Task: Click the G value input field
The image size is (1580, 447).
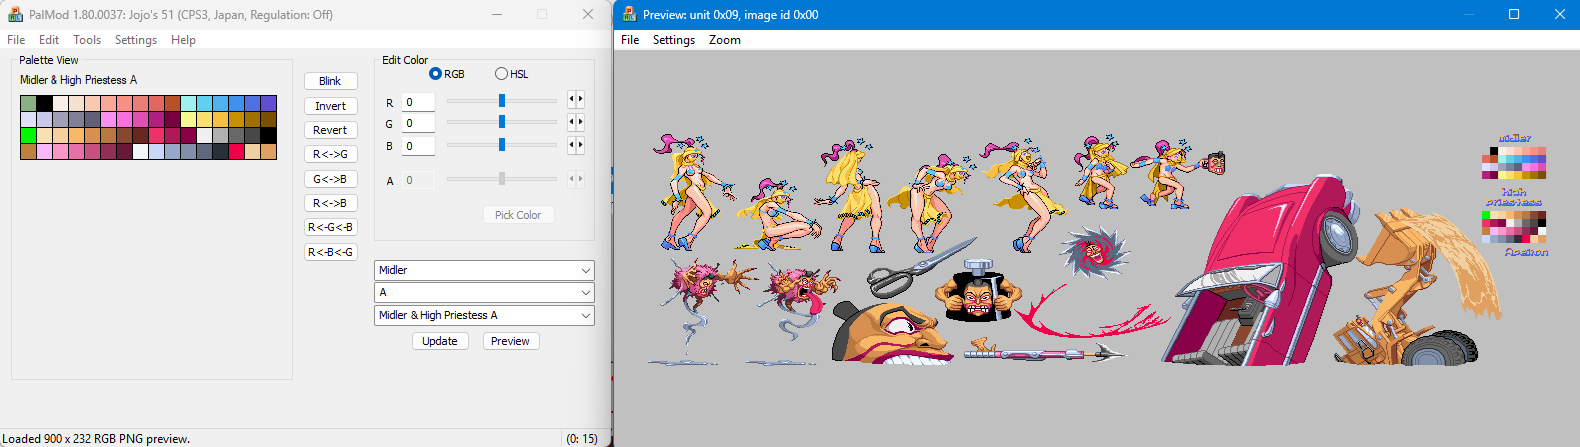Action: (418, 123)
